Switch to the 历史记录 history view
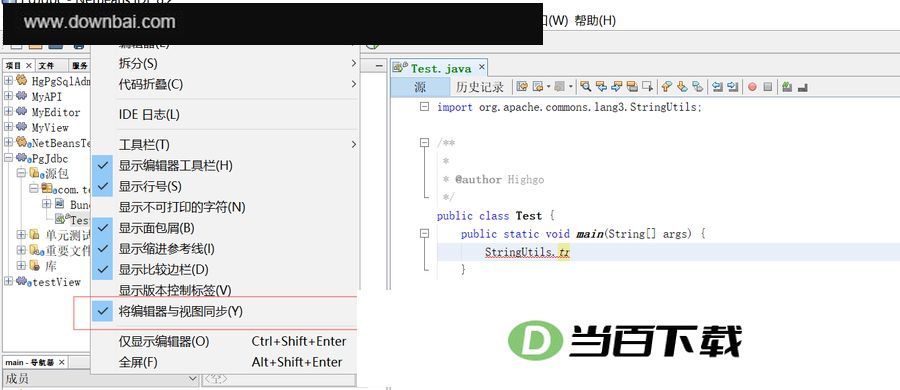 480,87
